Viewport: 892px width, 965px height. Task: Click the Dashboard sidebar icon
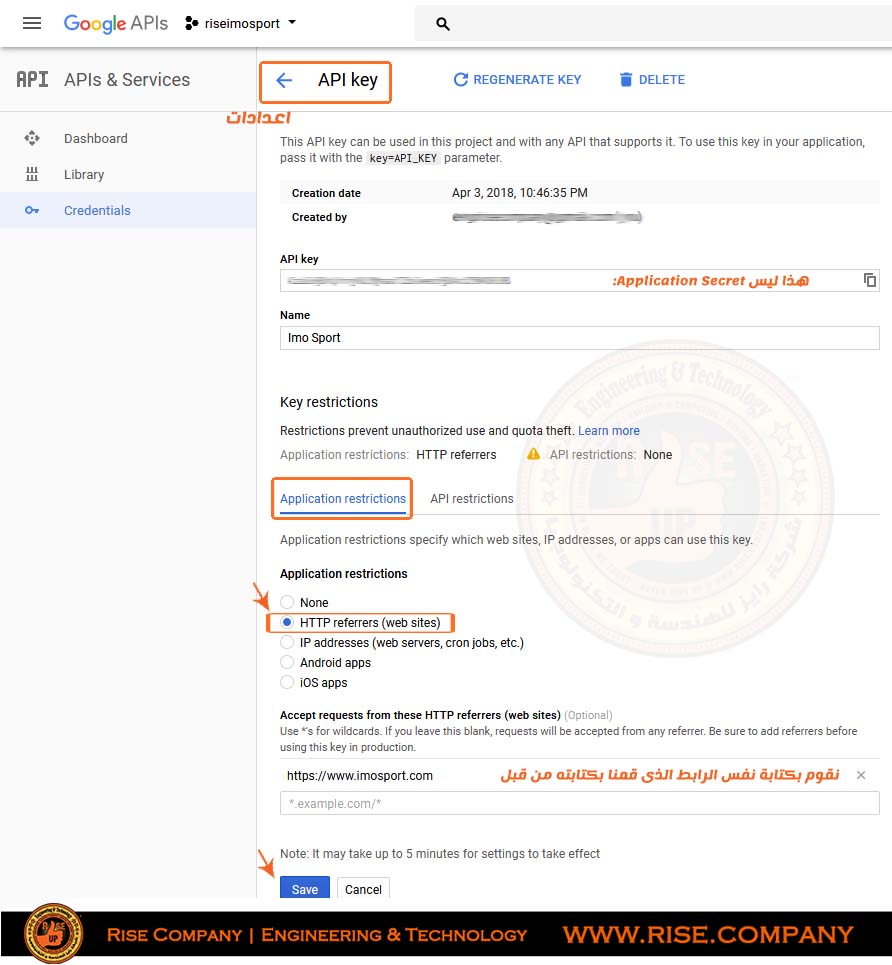(32, 138)
